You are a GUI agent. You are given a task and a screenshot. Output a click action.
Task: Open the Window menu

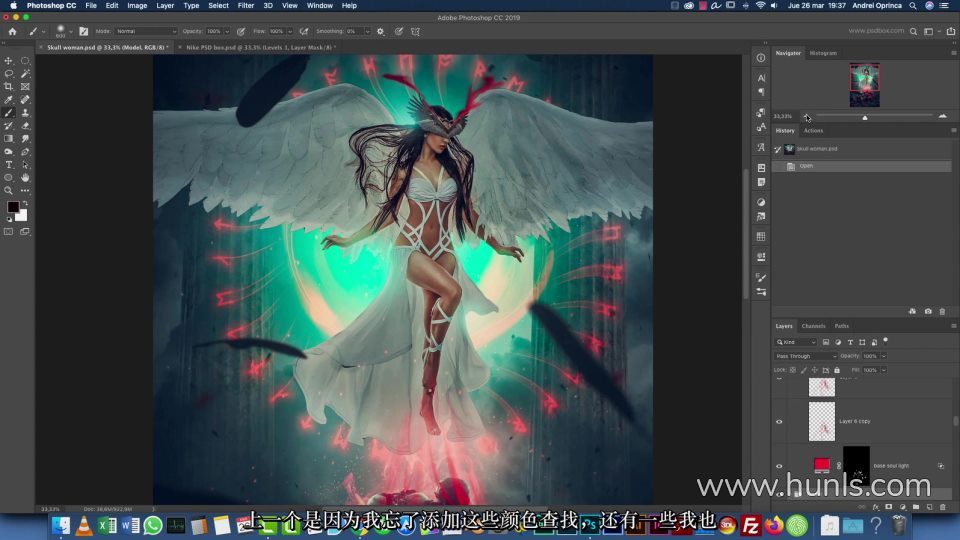pos(320,6)
